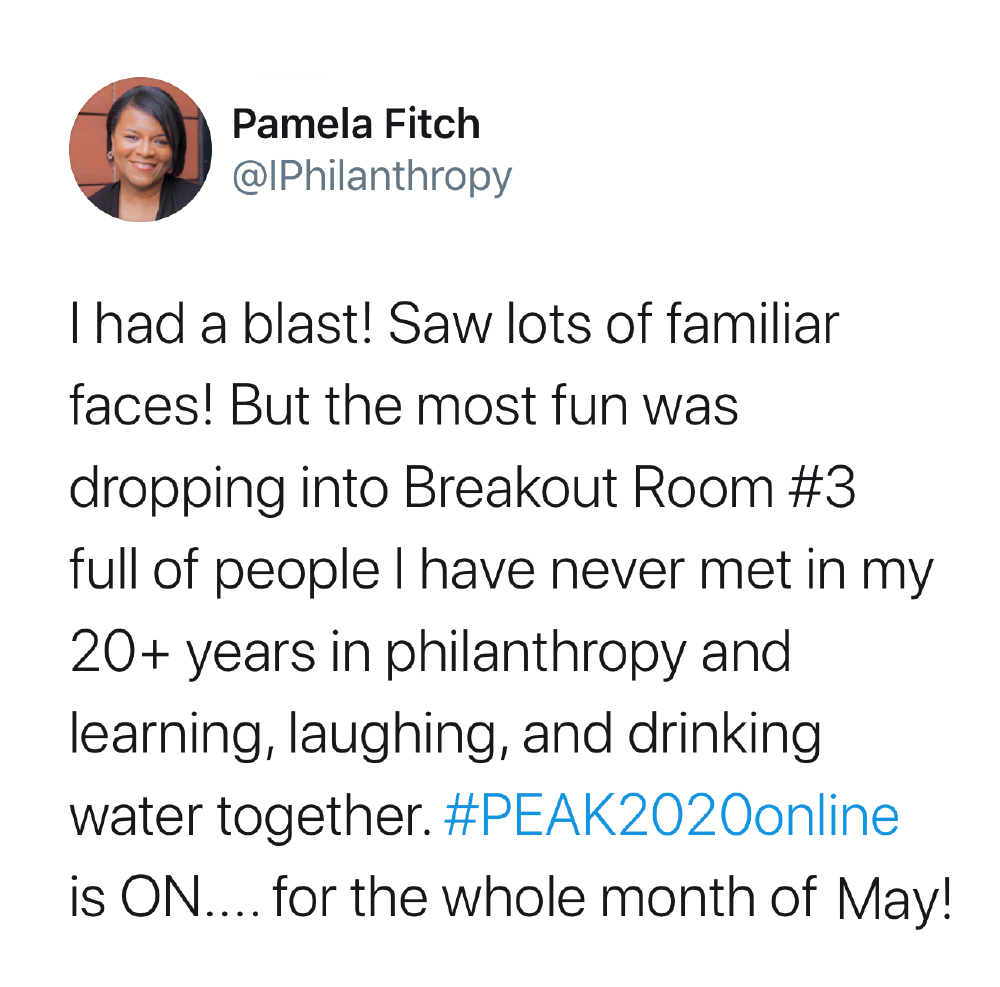
Task: Click the @IPhilanthropy handle
Action: tap(371, 177)
